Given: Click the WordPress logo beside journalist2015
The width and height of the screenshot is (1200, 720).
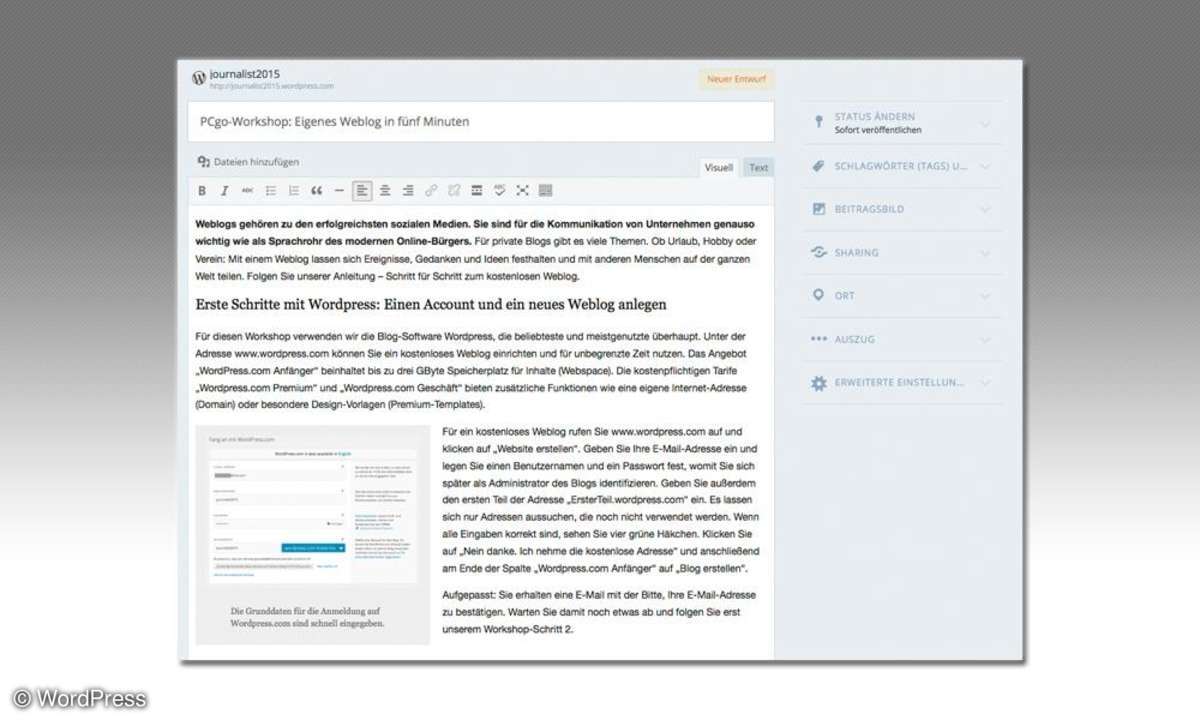Looking at the screenshot, I should [198, 77].
